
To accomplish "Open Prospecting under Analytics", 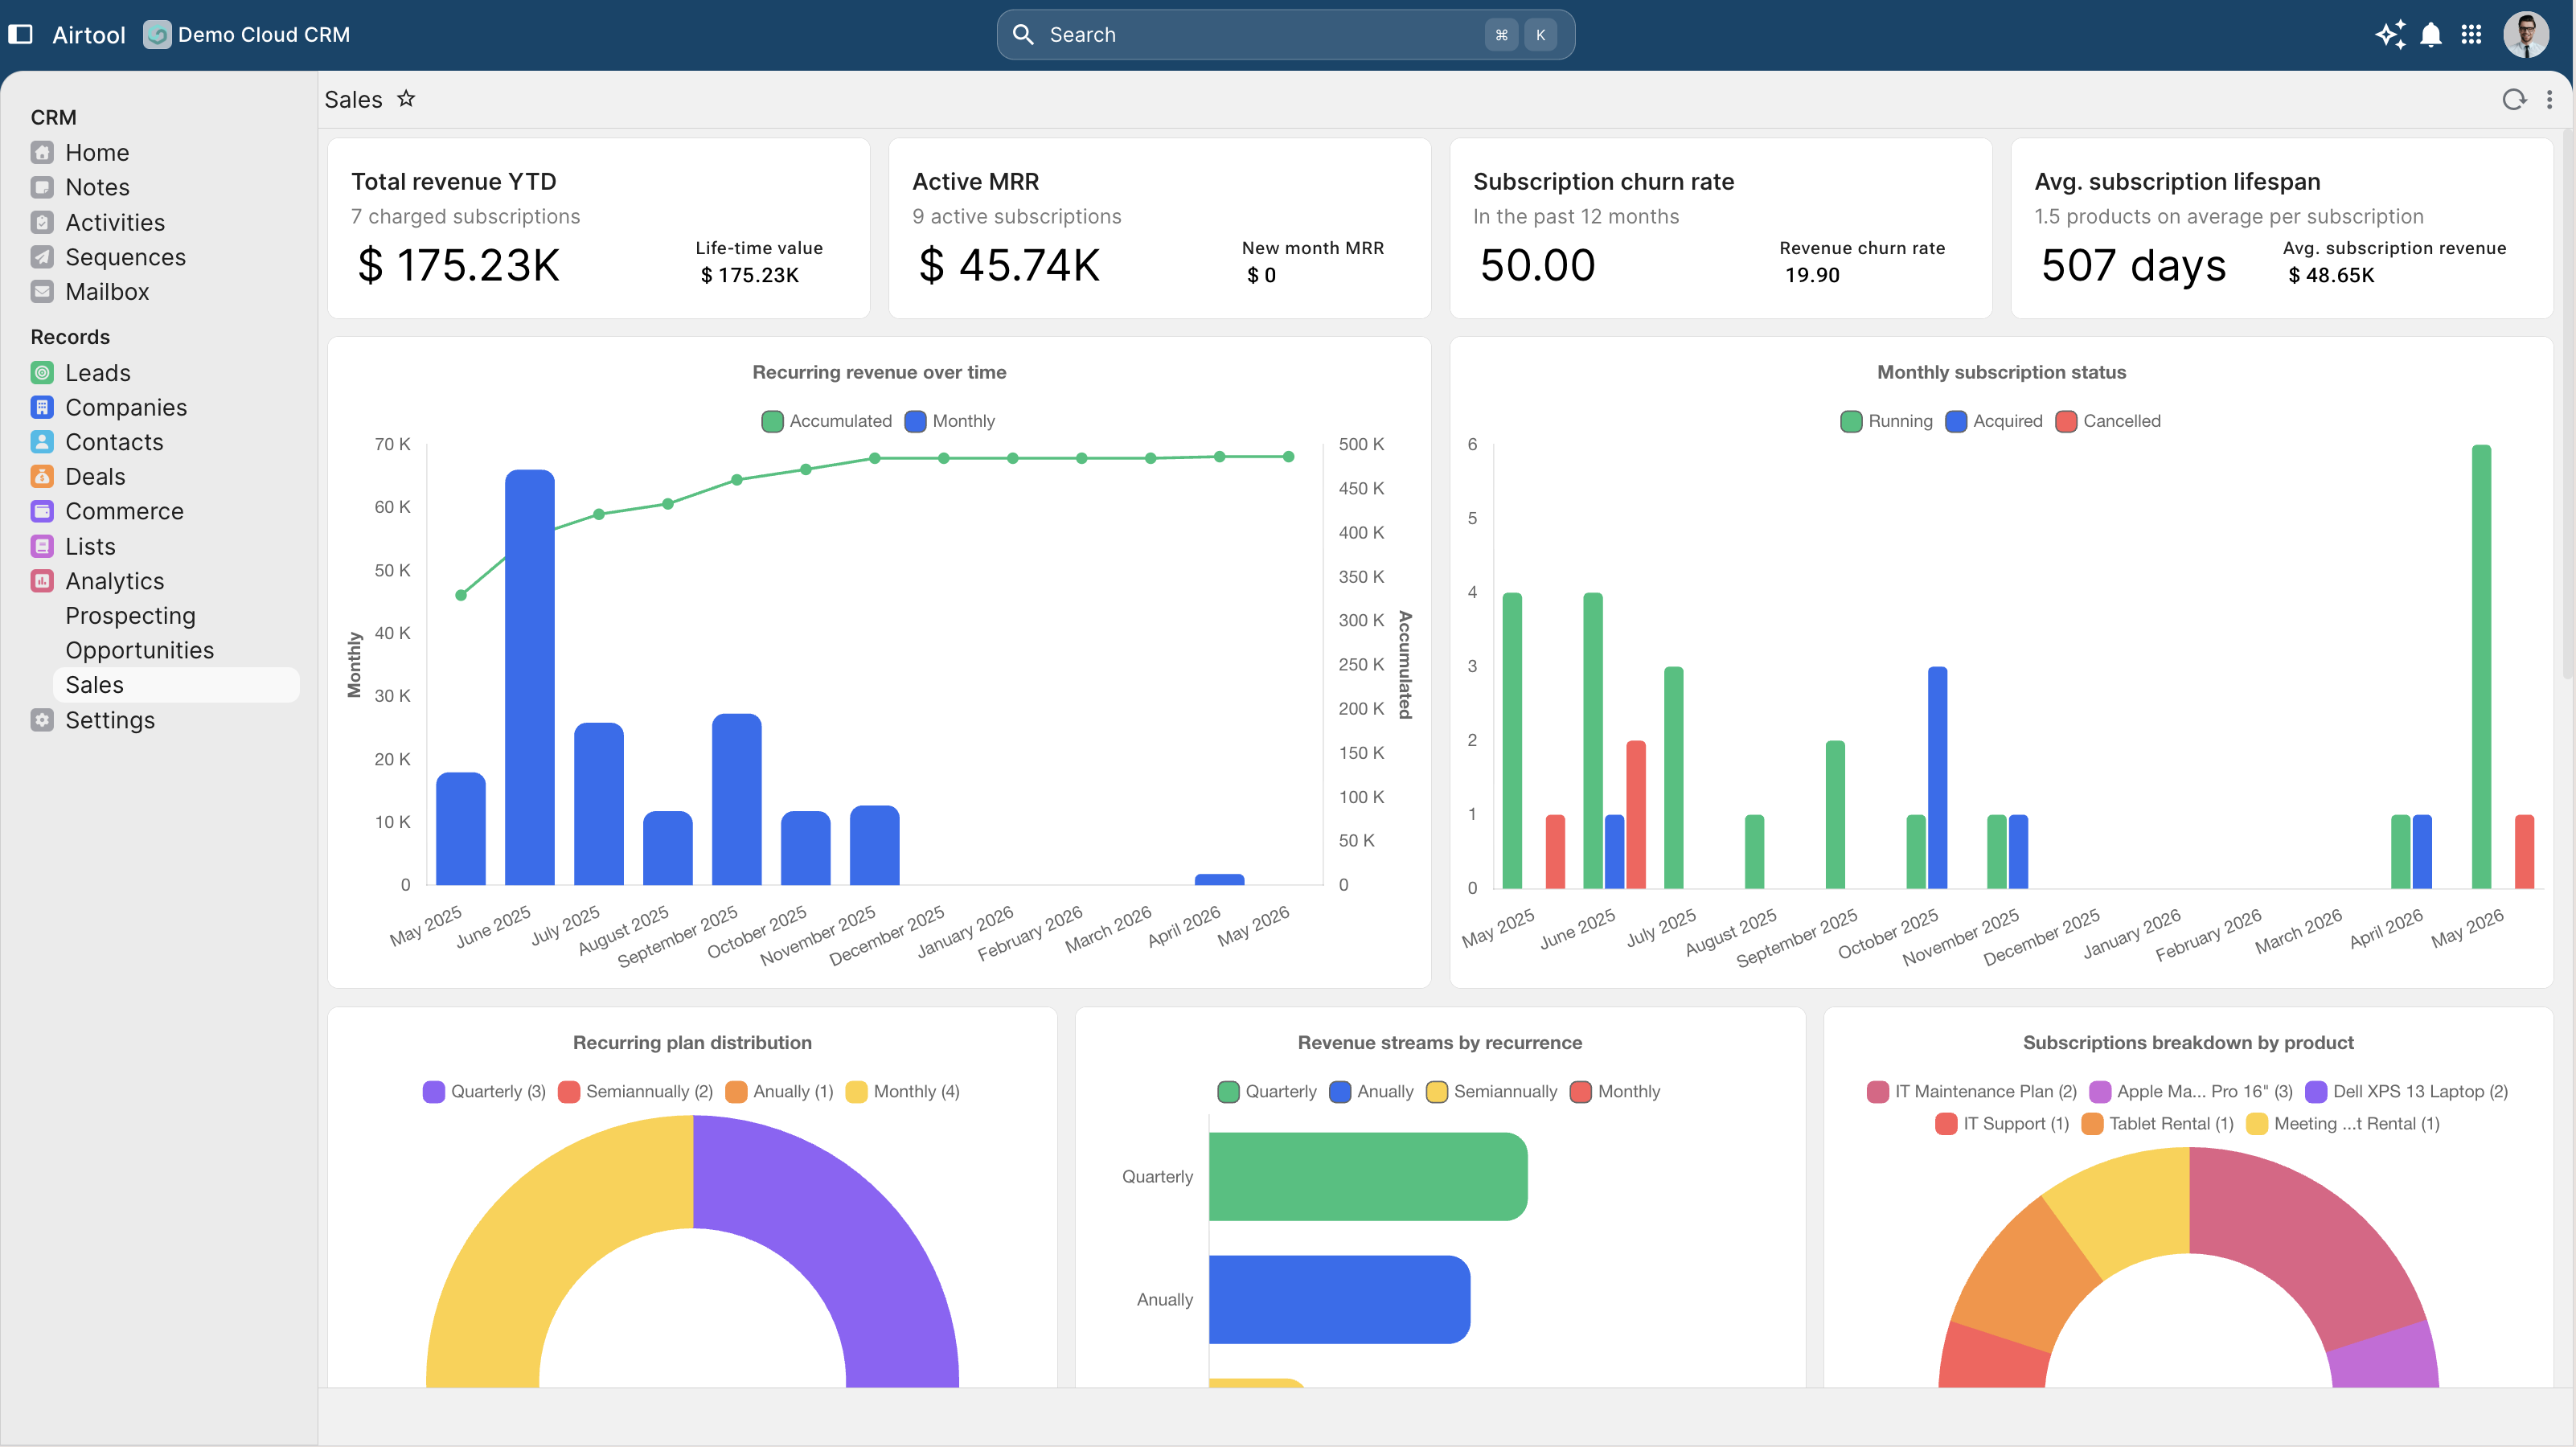I will tap(130, 616).
